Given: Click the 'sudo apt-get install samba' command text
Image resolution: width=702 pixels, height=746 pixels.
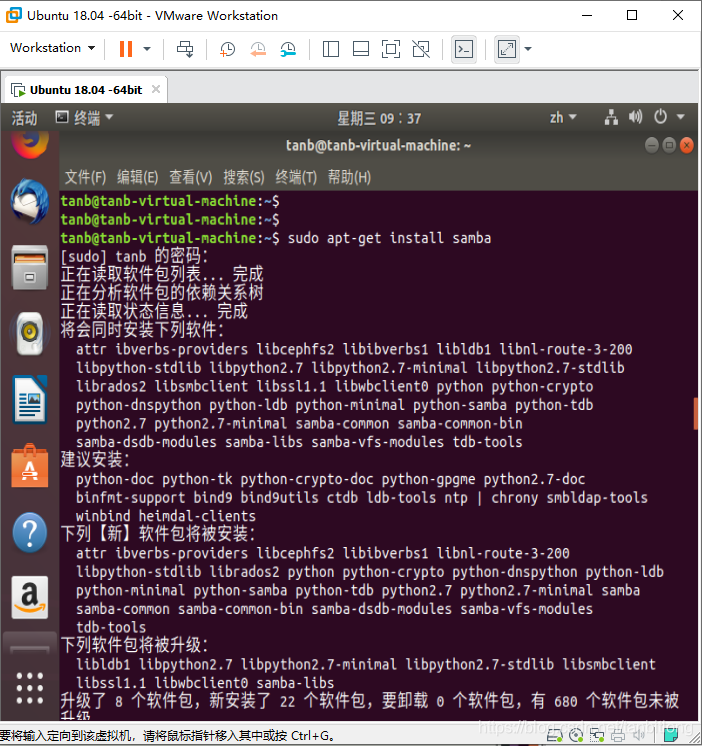Looking at the screenshot, I should coord(389,238).
